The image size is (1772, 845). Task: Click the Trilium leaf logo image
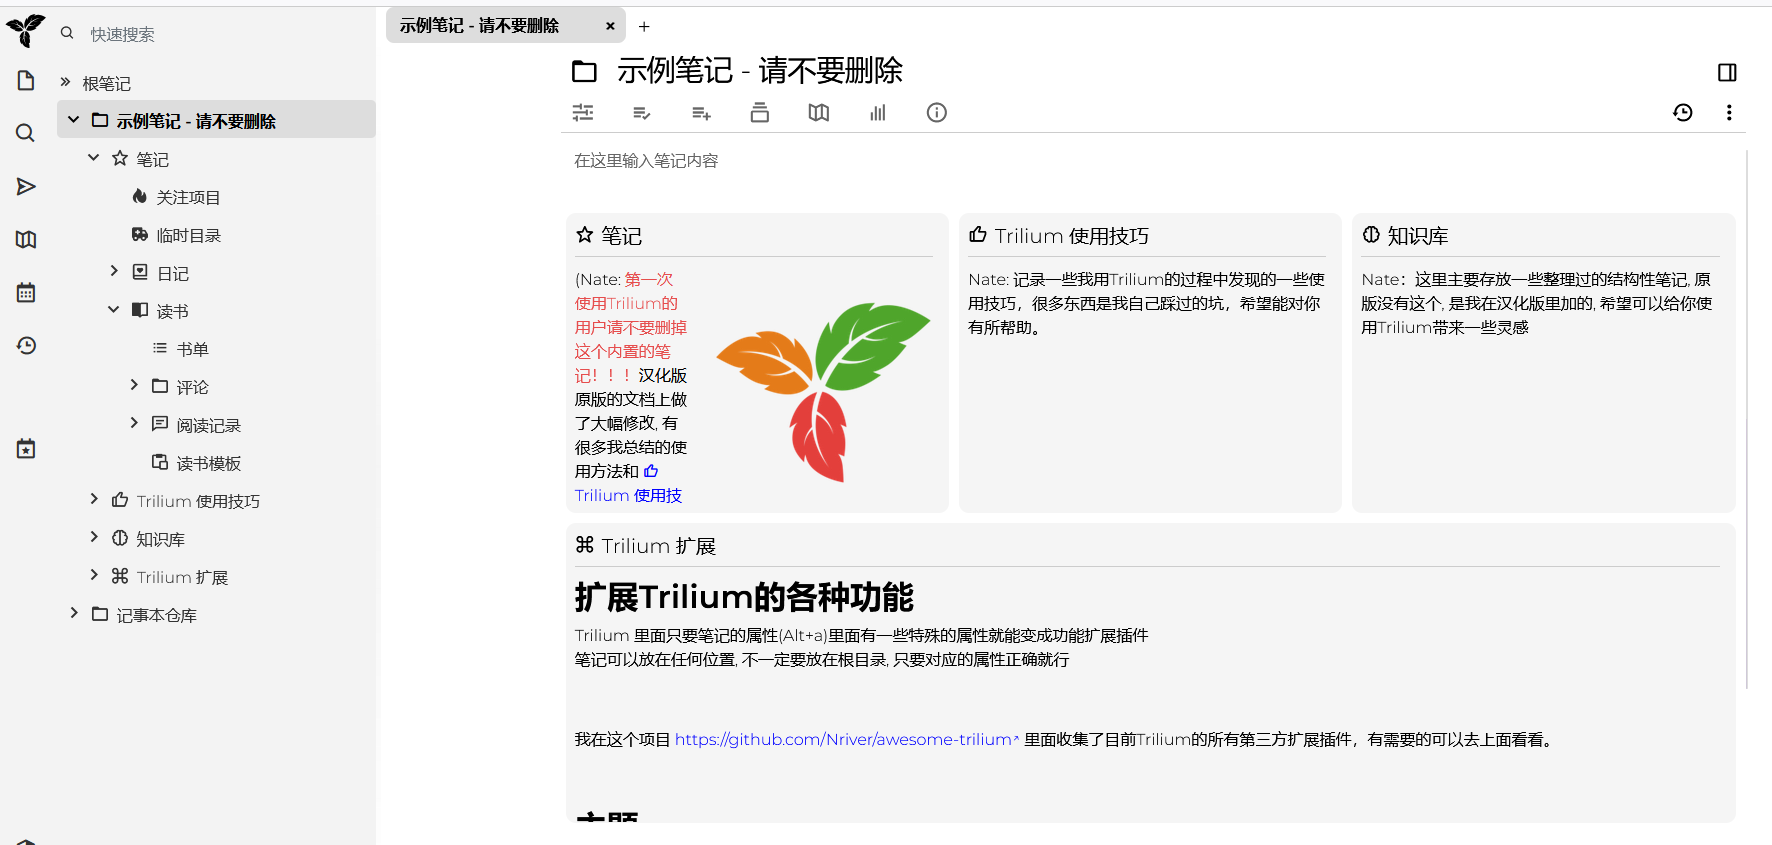[x=823, y=391]
